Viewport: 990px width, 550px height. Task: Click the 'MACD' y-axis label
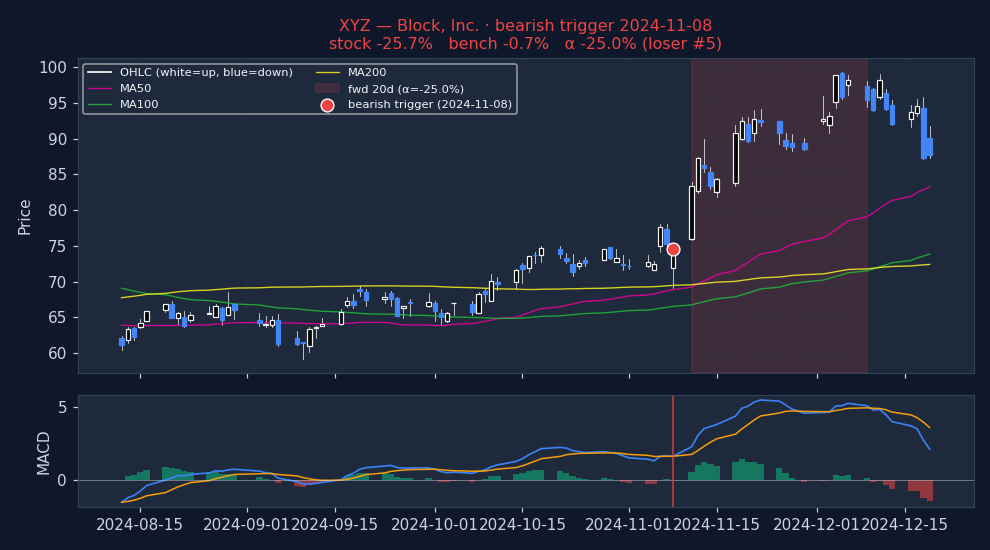tap(44, 452)
